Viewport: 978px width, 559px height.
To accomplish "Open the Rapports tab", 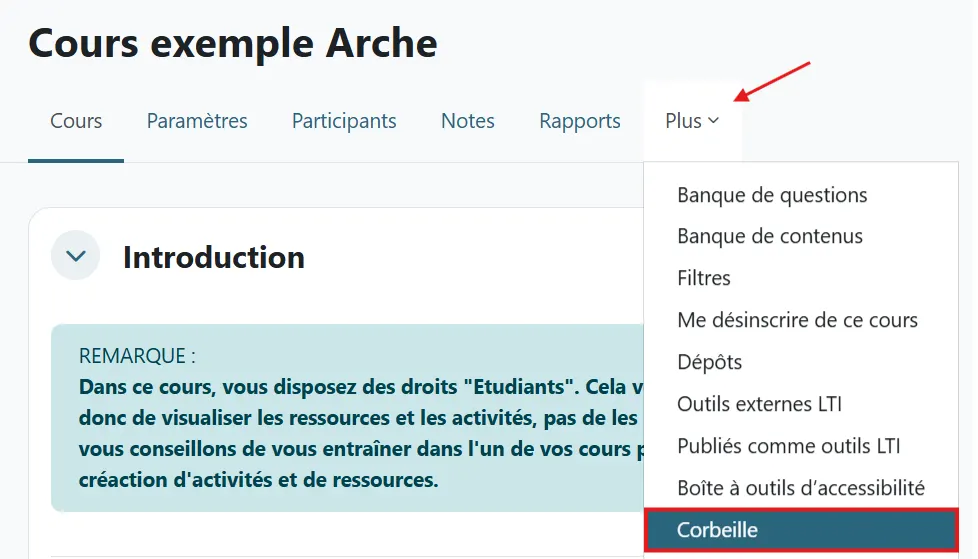I will tap(580, 120).
